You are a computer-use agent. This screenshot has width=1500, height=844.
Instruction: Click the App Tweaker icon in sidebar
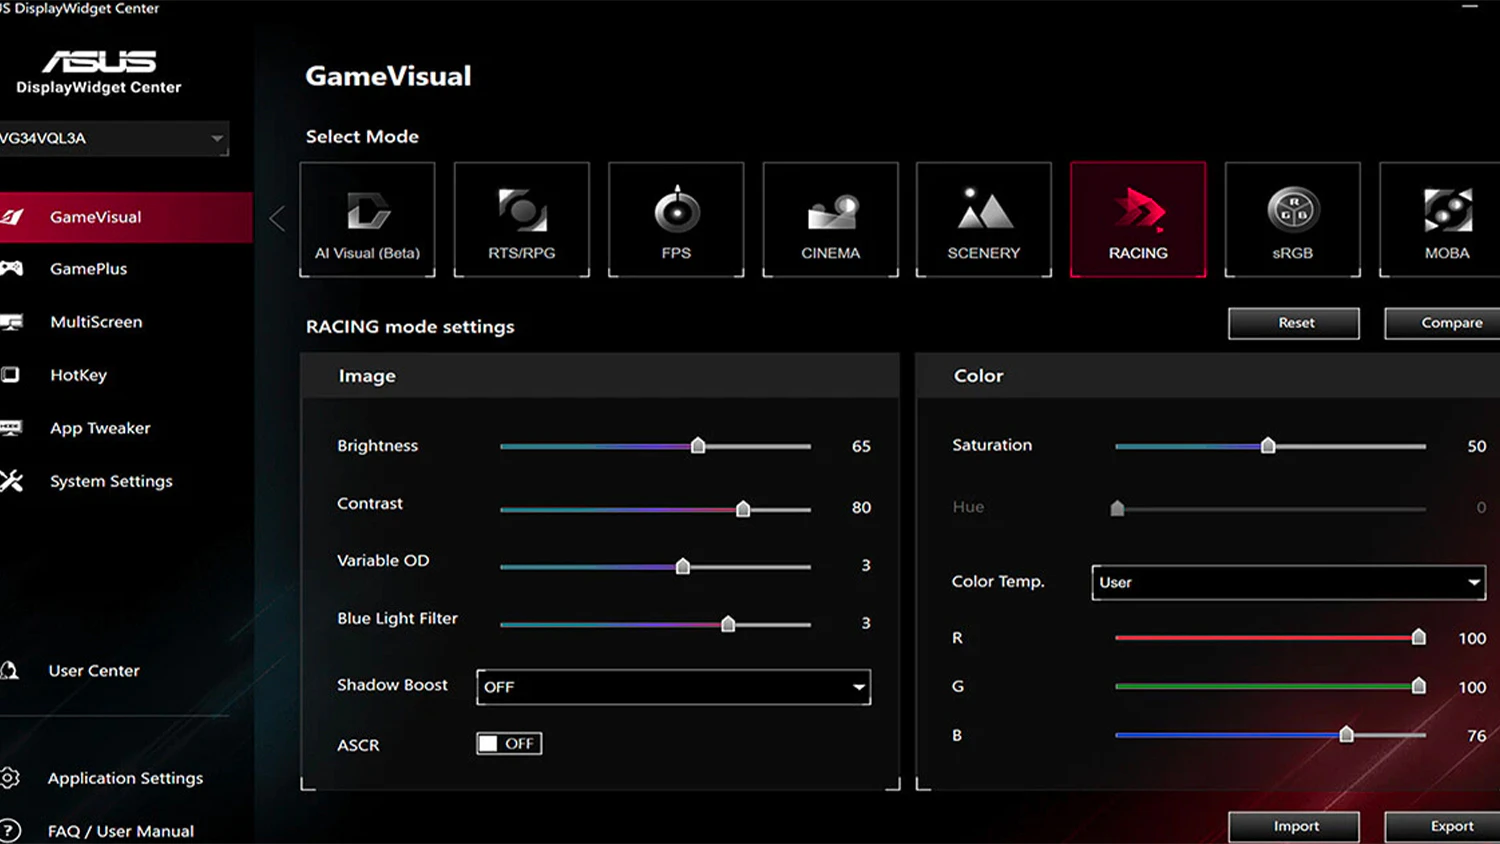(11, 428)
